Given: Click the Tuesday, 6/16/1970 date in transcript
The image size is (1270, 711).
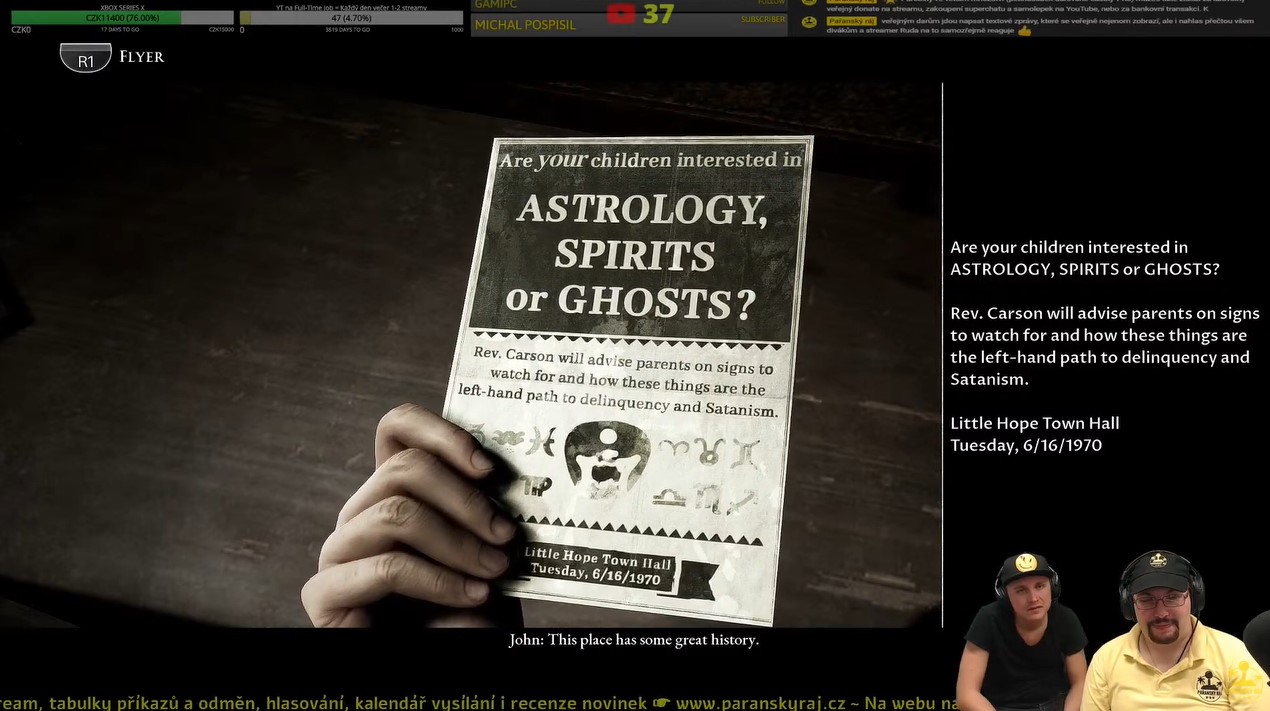Looking at the screenshot, I should (1026, 445).
